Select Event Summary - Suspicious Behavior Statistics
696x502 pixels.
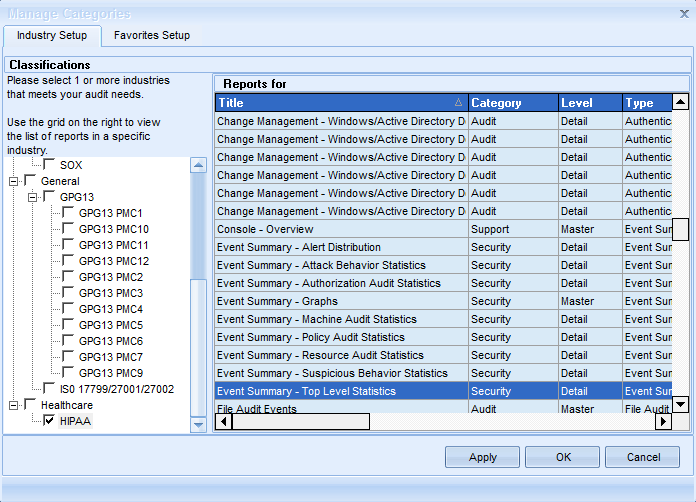[x=443, y=373]
